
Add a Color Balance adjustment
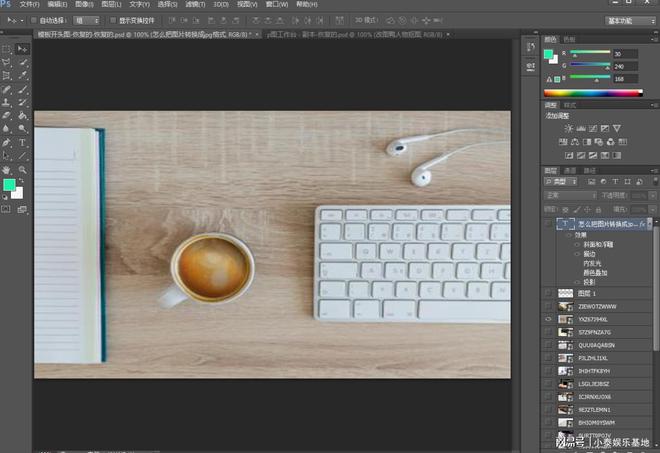point(575,142)
